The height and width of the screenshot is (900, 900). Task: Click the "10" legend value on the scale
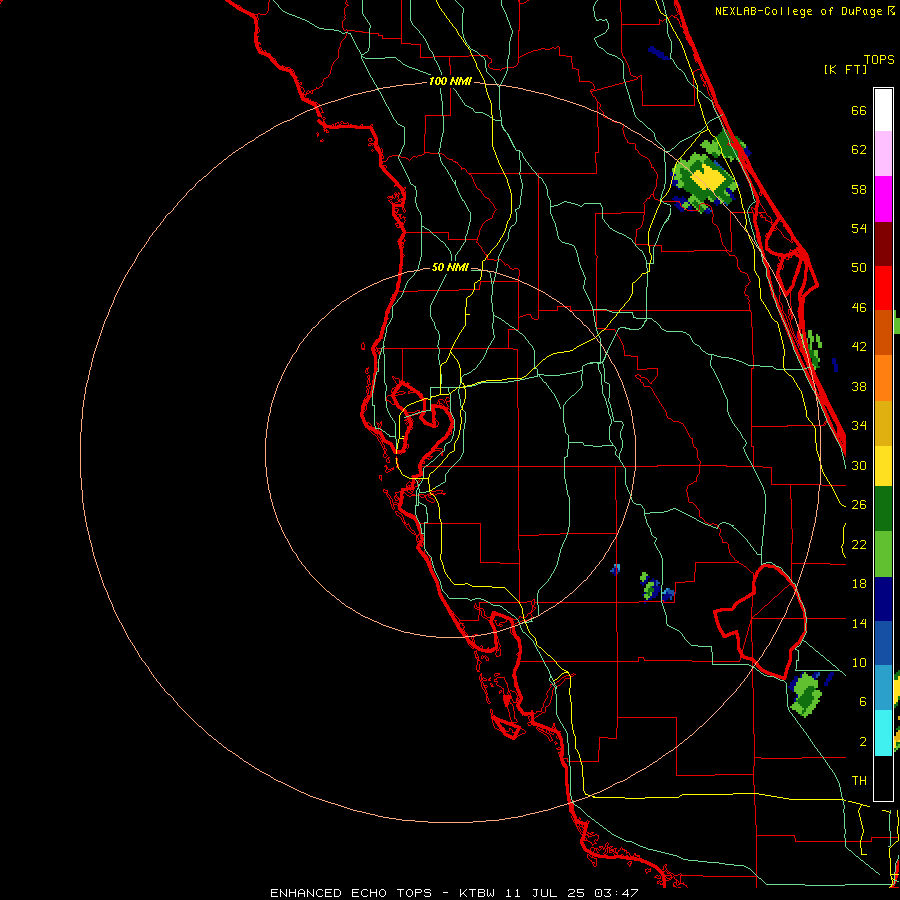[859, 663]
